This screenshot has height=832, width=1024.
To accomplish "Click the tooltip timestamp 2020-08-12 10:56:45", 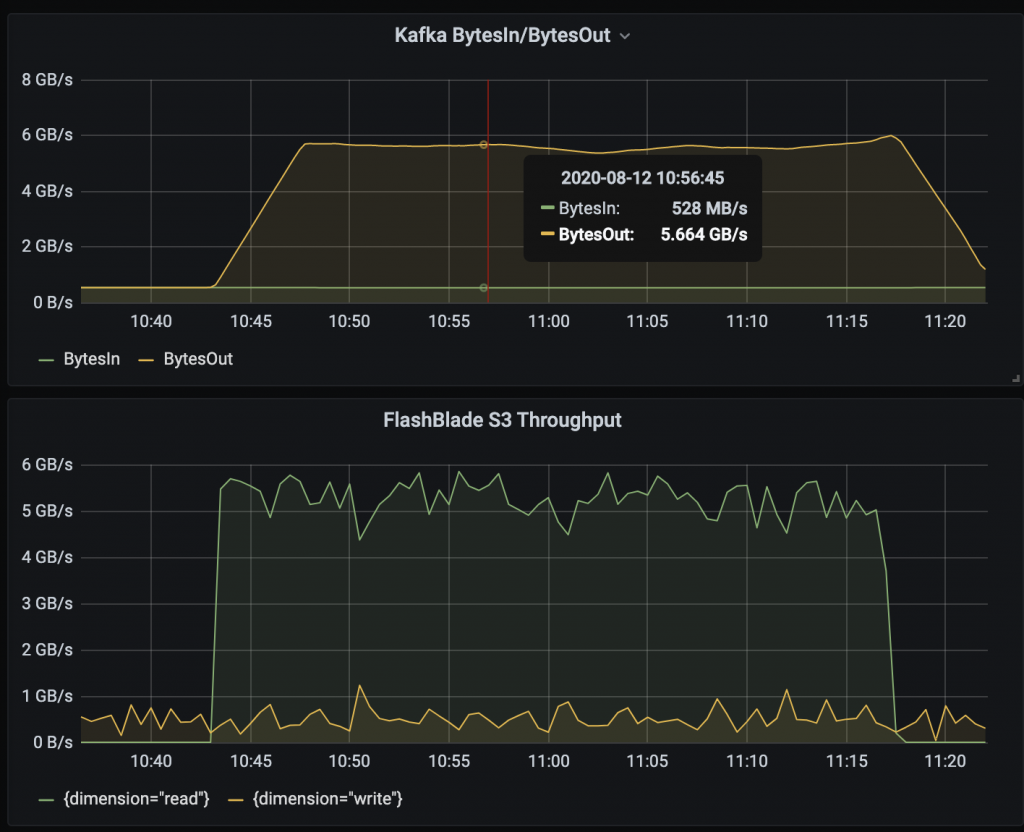I will [643, 178].
